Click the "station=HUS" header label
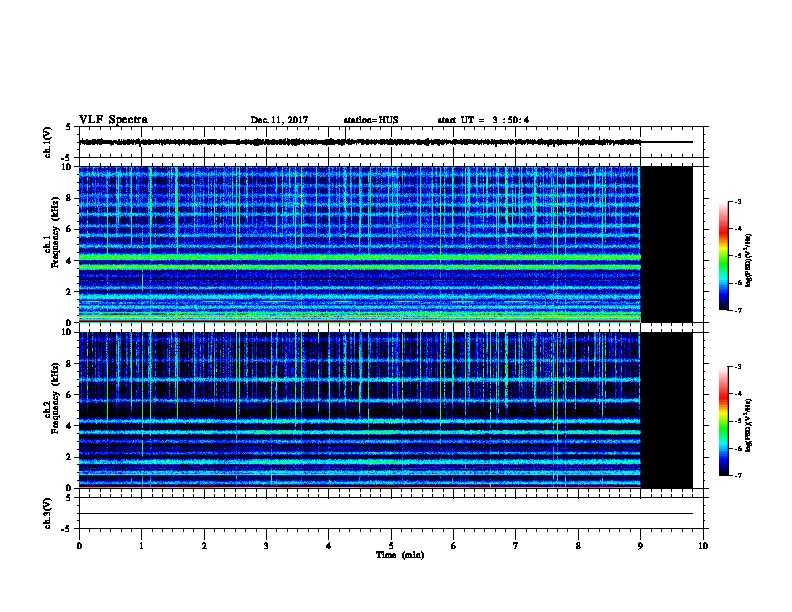 coord(371,120)
